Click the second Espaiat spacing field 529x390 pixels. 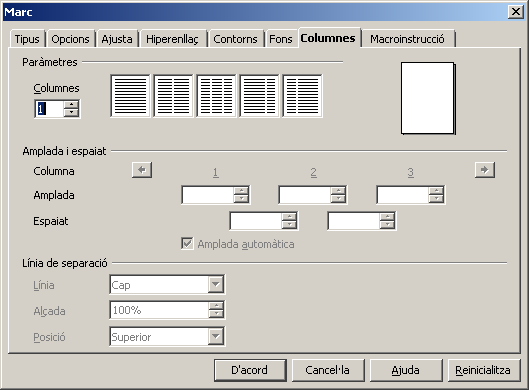point(354,221)
